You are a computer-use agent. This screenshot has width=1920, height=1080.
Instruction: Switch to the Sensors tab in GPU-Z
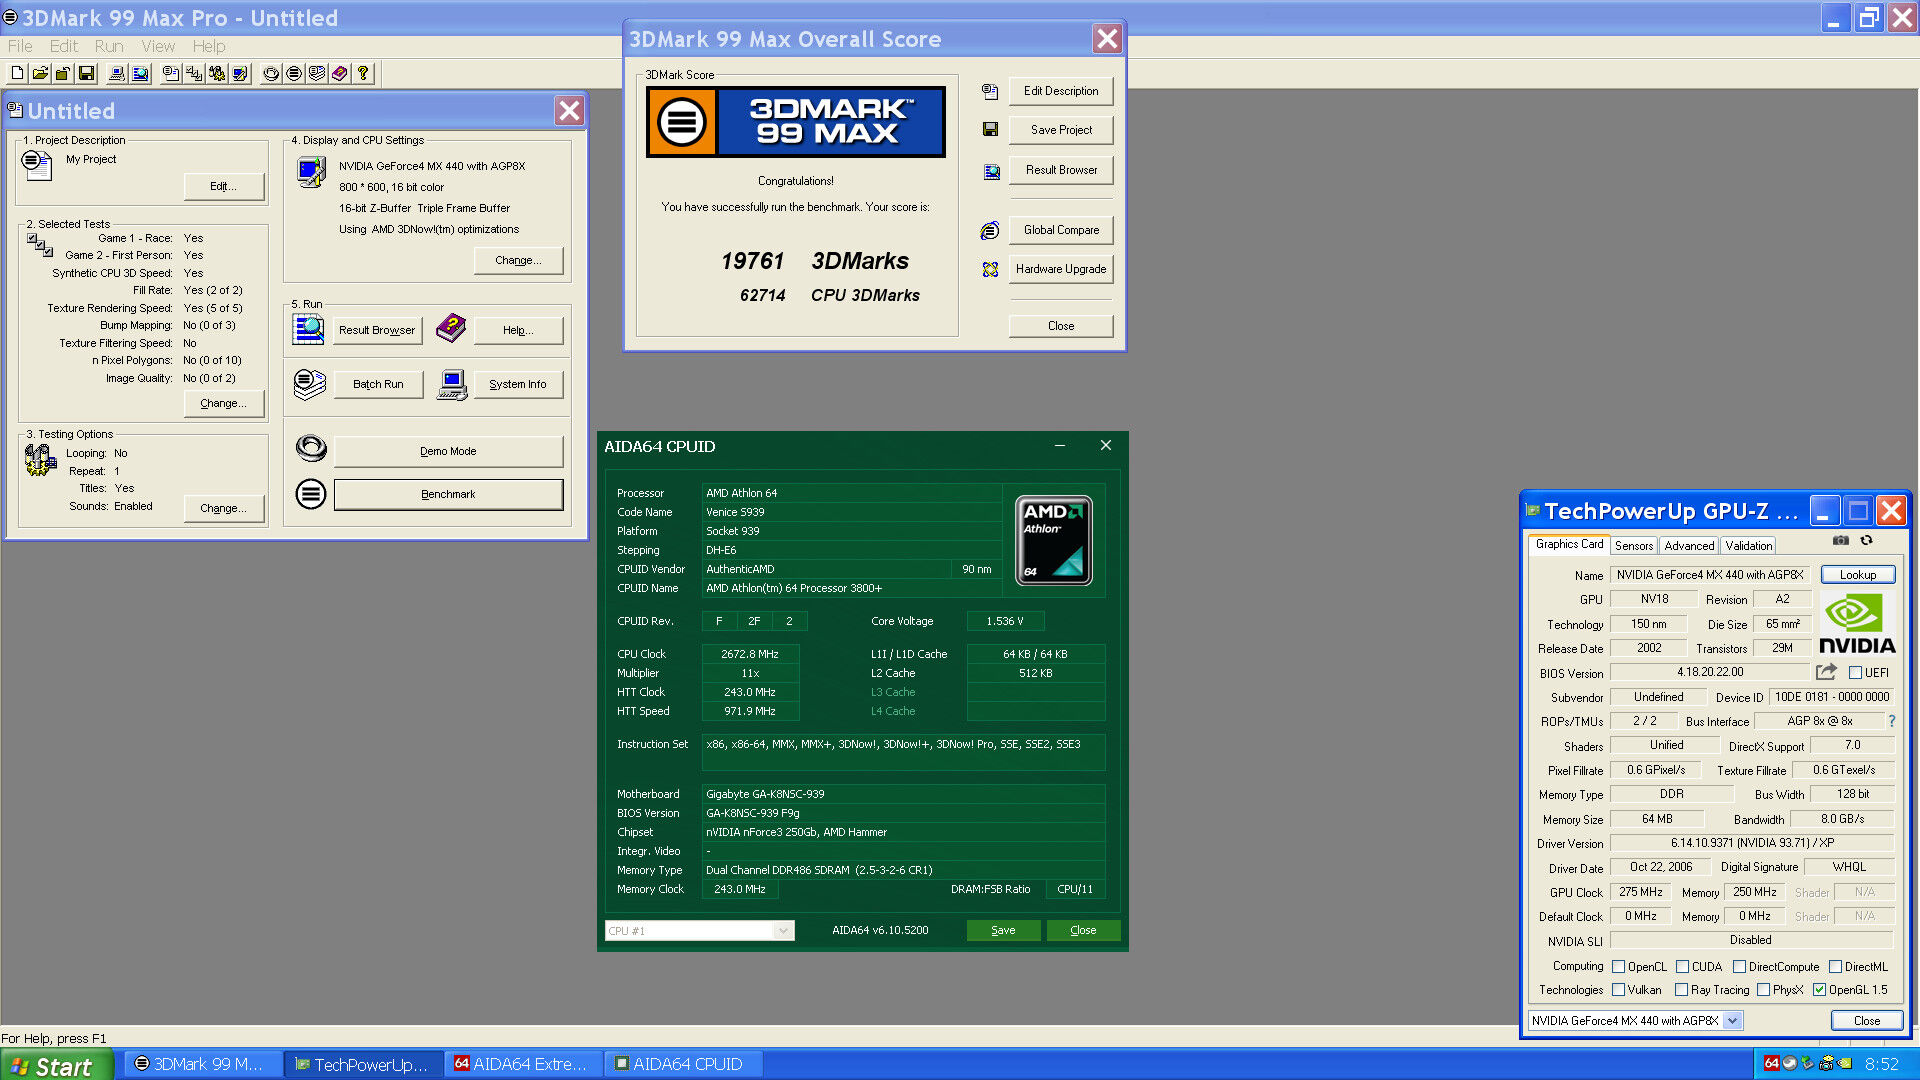click(x=1634, y=546)
